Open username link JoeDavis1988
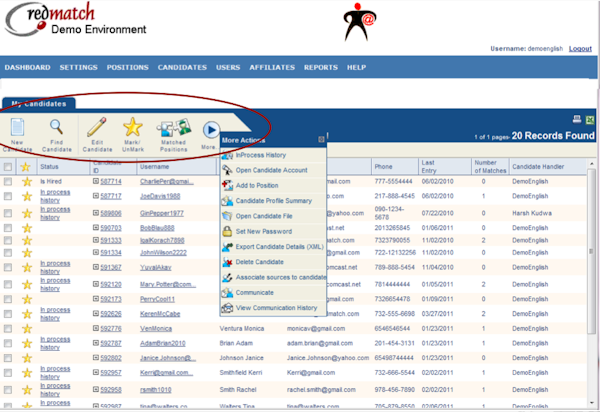The image size is (600, 412). 160,196
